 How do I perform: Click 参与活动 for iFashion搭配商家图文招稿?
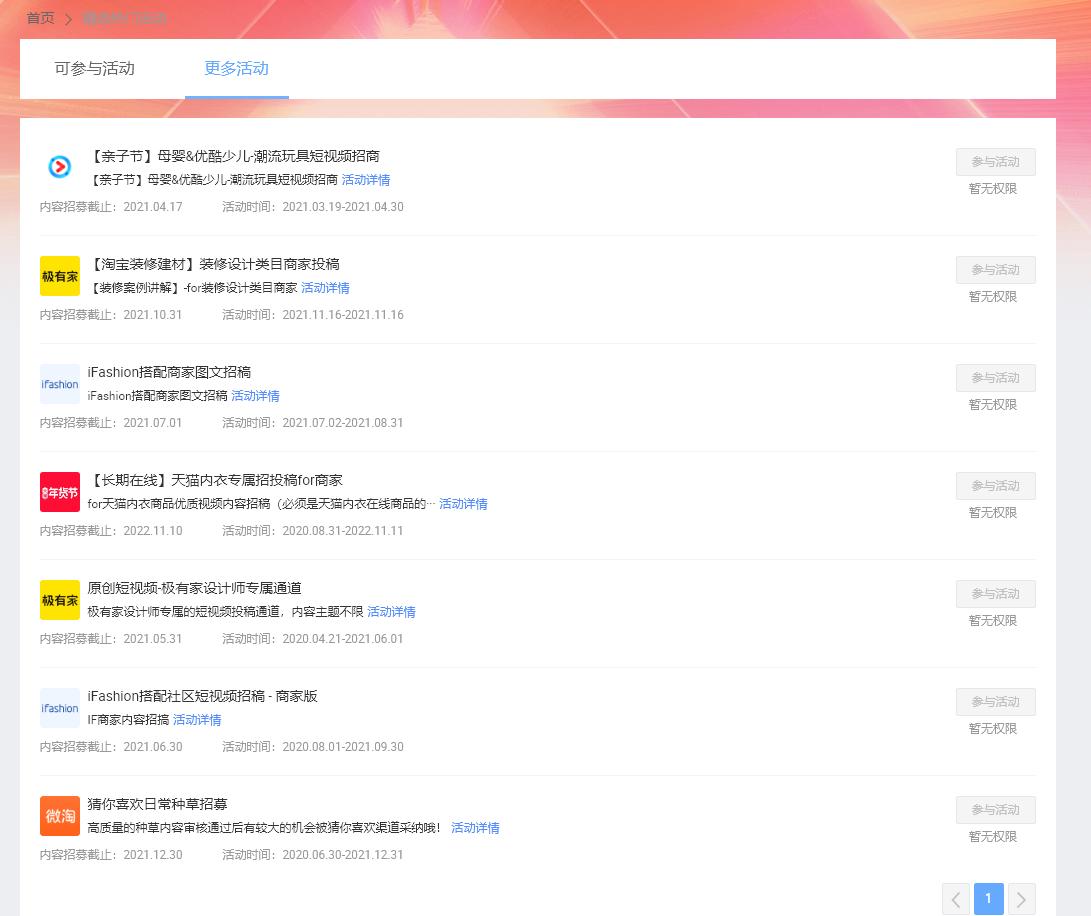(996, 377)
